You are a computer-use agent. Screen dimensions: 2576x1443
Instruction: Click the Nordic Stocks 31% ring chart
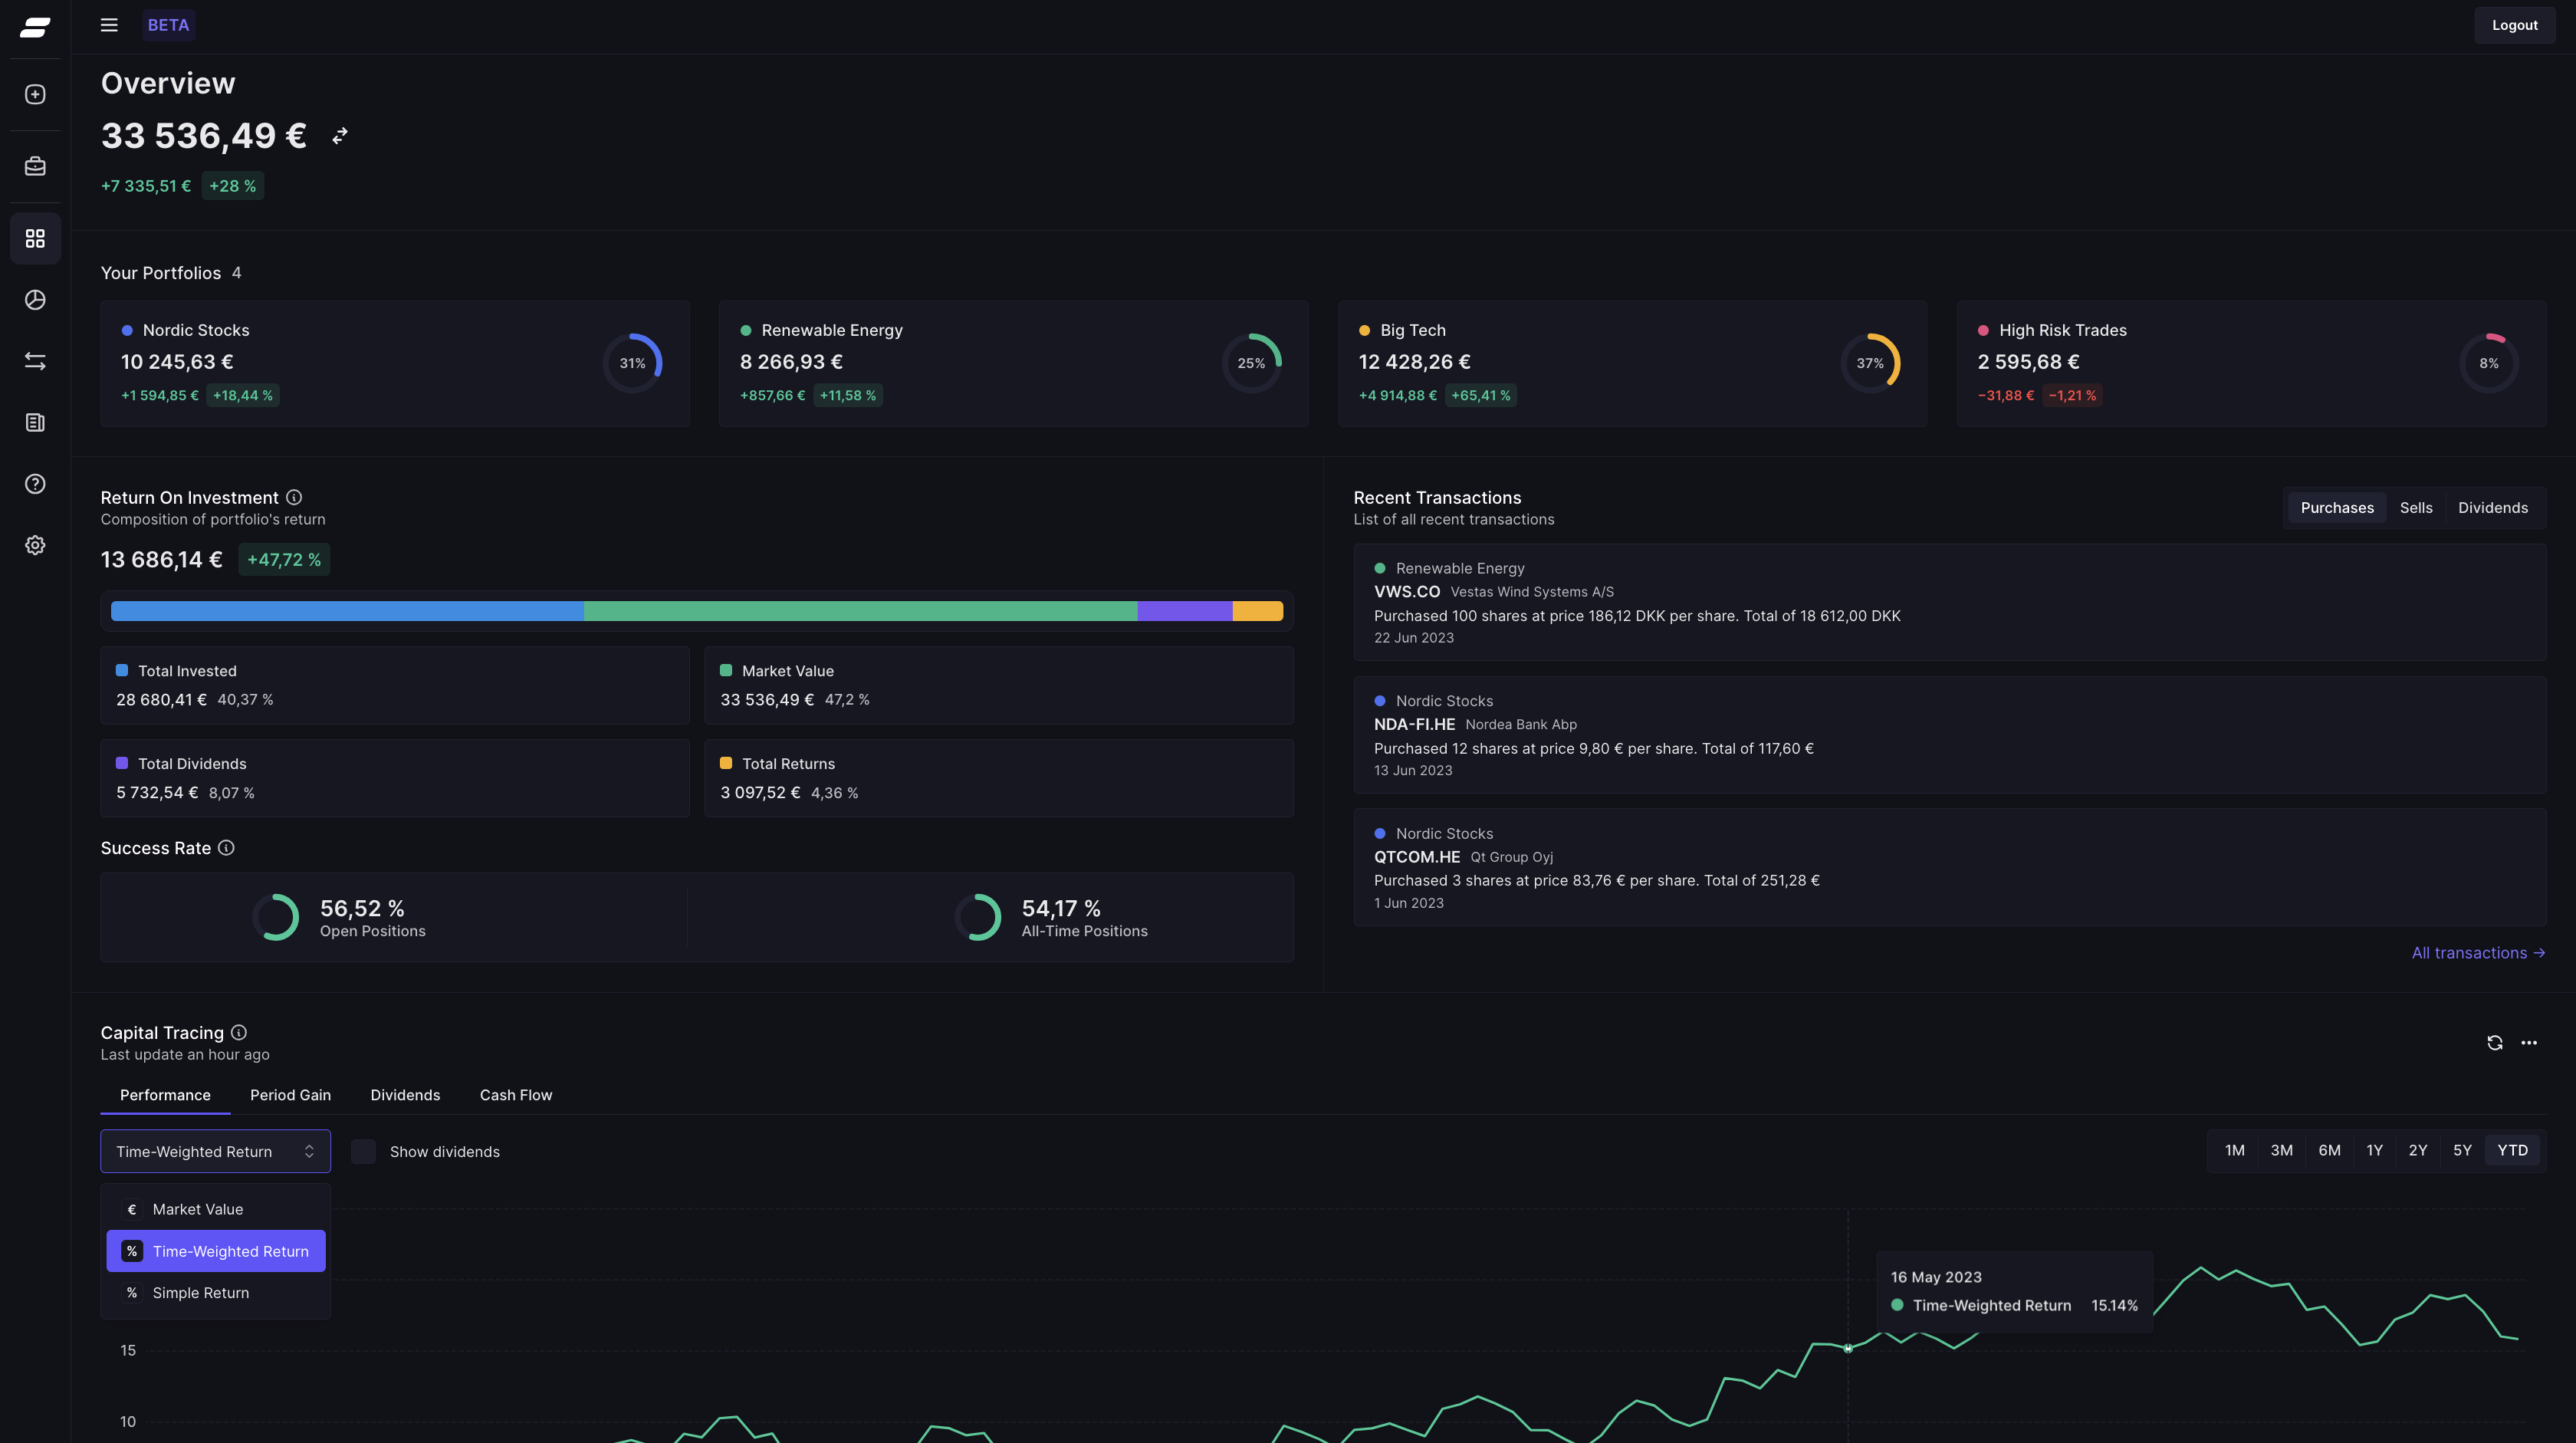(632, 363)
